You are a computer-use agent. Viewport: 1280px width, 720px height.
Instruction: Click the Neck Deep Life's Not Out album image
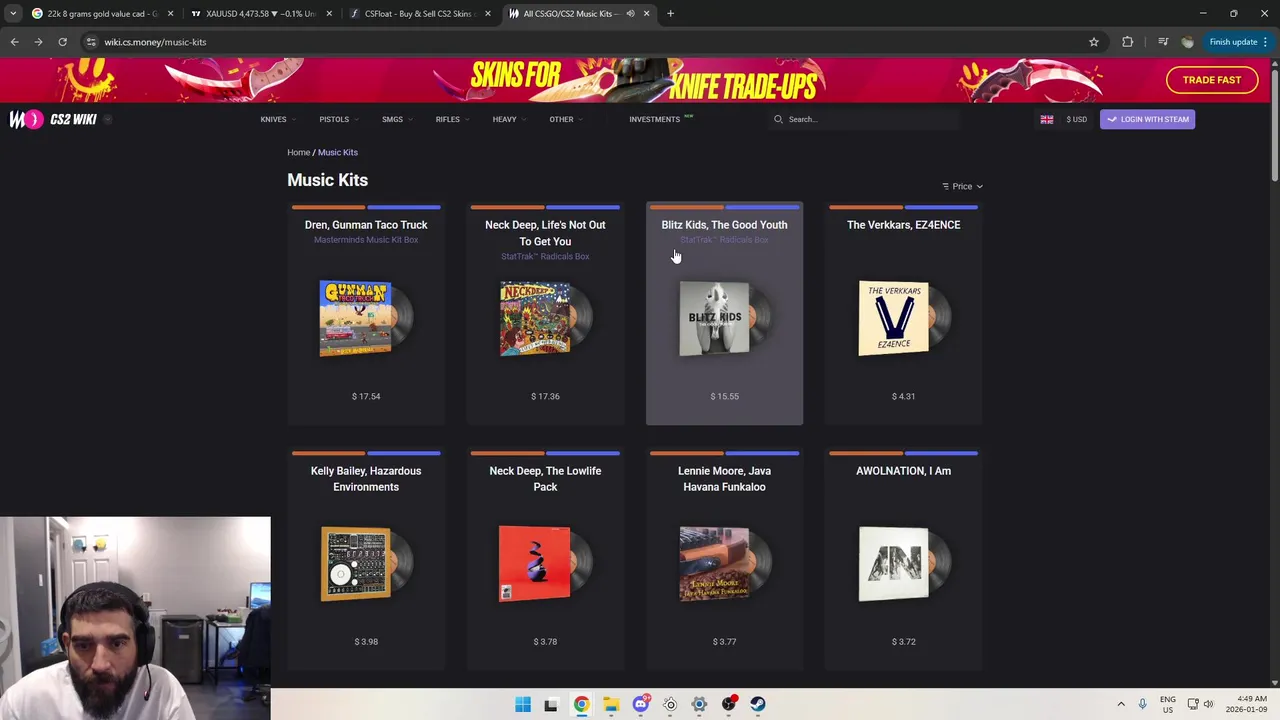coord(545,318)
